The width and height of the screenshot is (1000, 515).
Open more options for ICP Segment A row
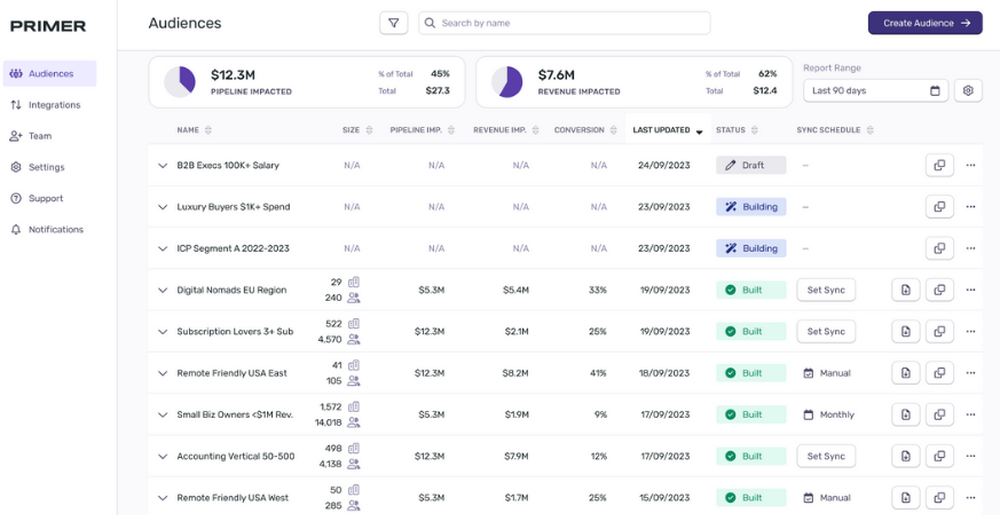(971, 248)
